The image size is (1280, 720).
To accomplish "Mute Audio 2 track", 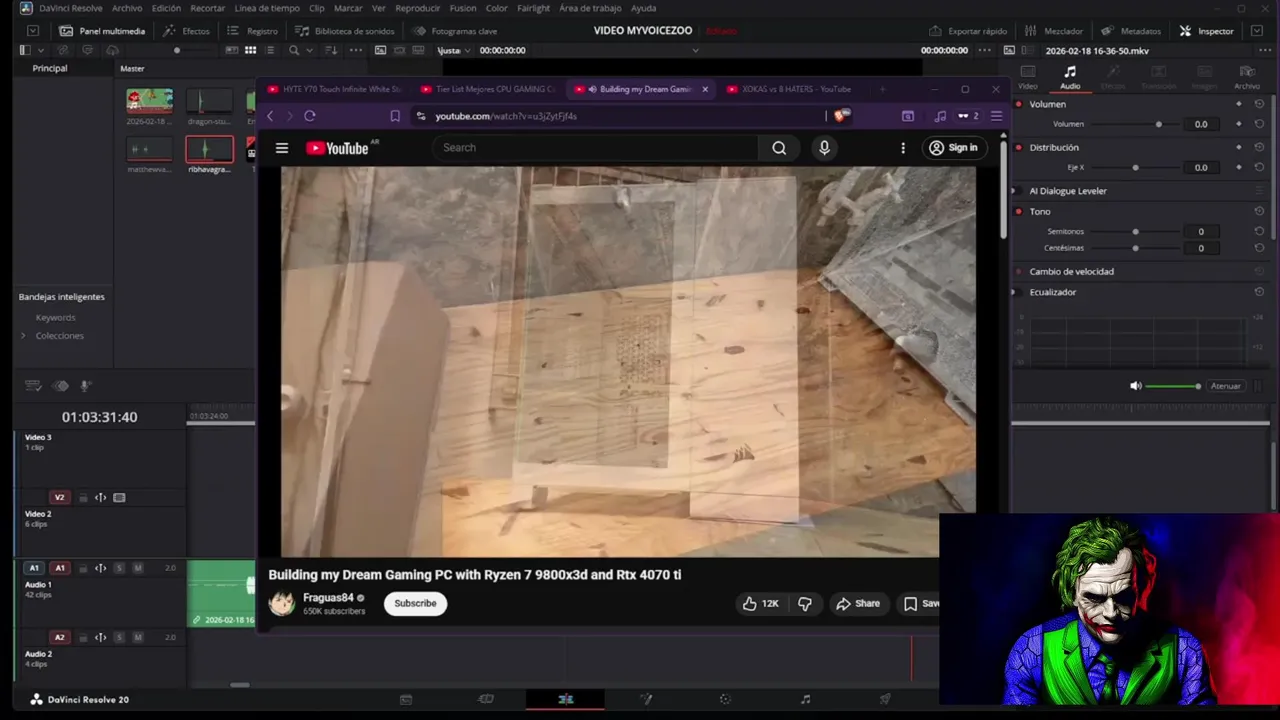I will (x=138, y=637).
